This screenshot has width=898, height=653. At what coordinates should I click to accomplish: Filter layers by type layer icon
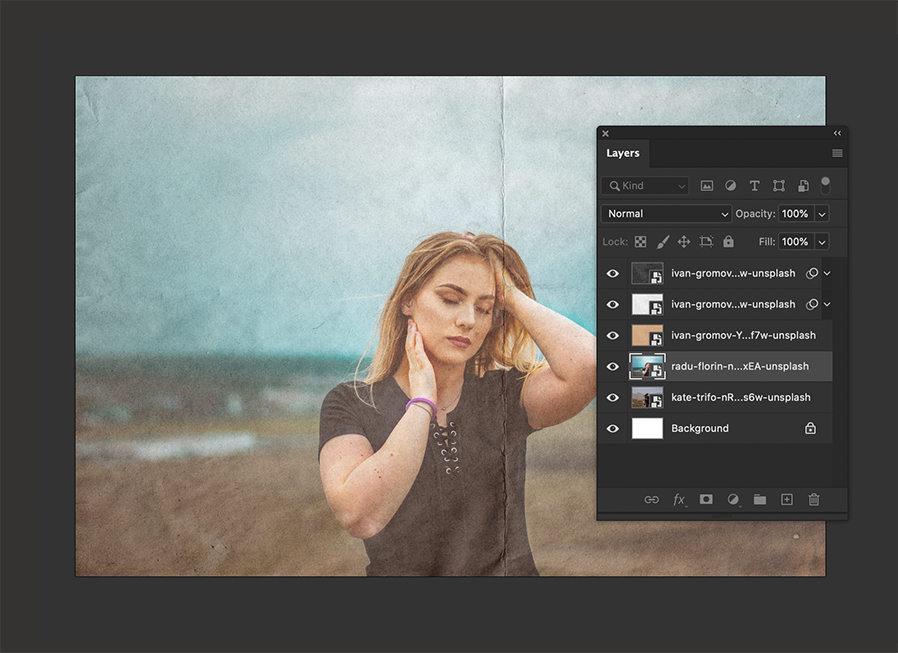pos(754,186)
